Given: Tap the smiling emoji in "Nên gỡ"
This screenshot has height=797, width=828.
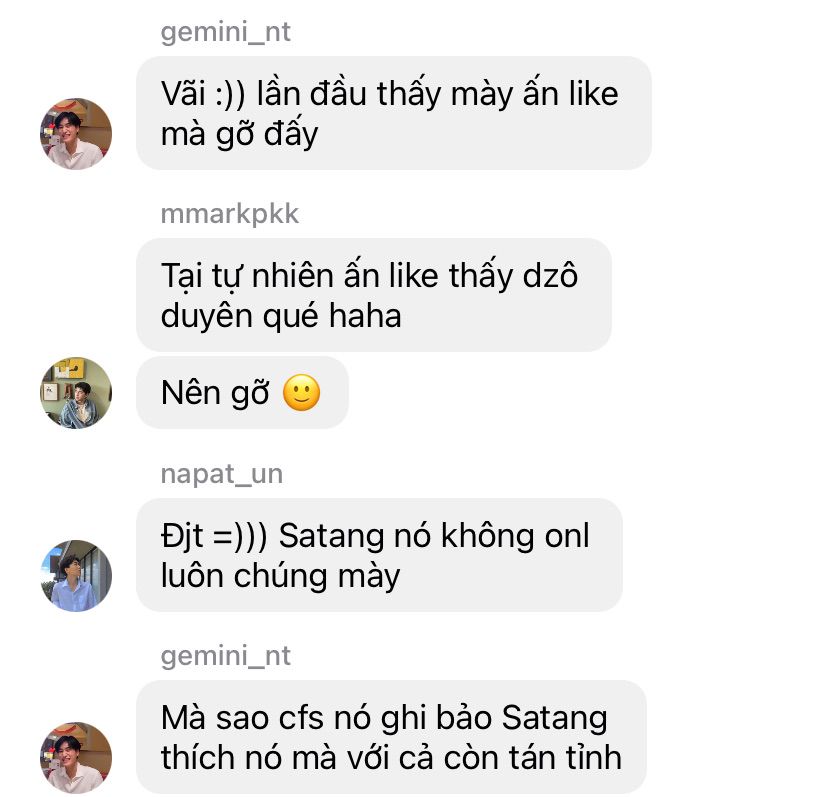Looking at the screenshot, I should click(302, 393).
